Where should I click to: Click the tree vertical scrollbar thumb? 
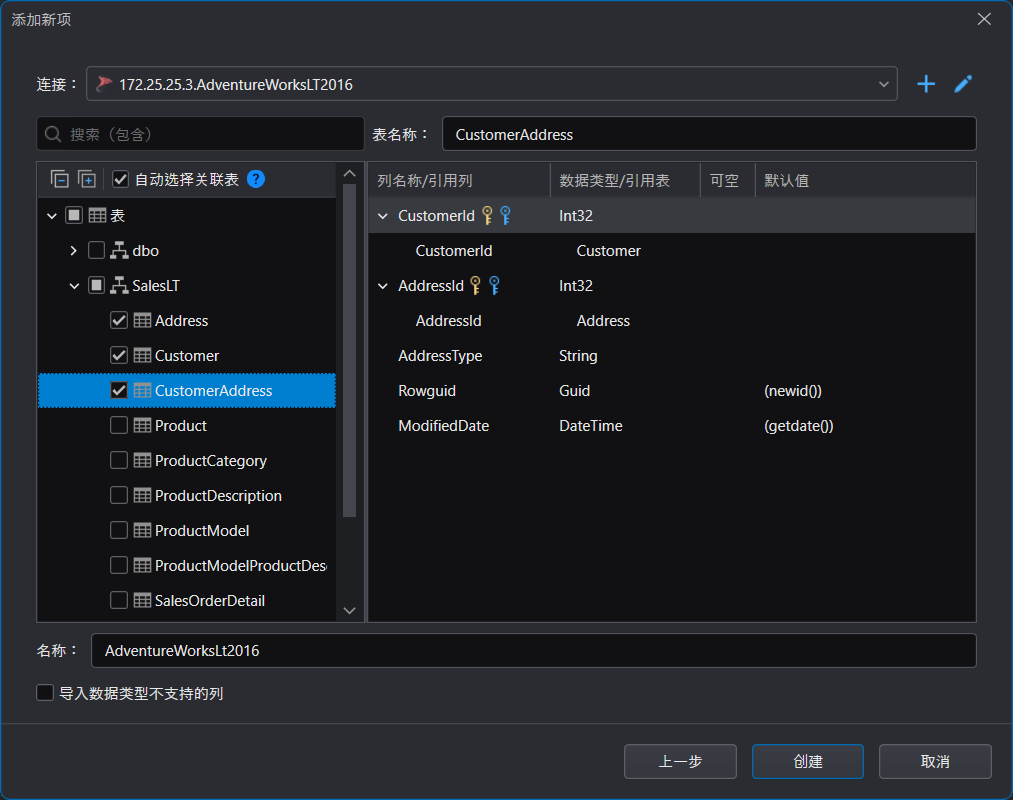tap(350, 351)
